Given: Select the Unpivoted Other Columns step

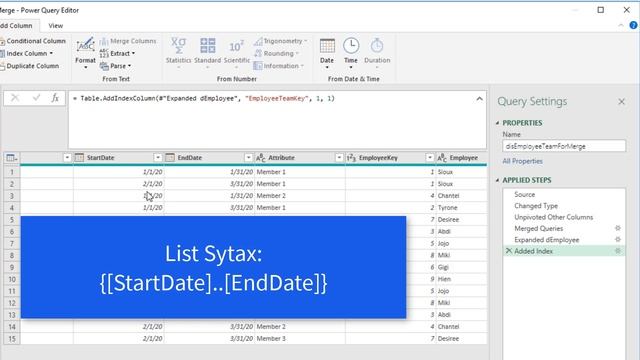Looking at the screenshot, I should tap(553, 217).
